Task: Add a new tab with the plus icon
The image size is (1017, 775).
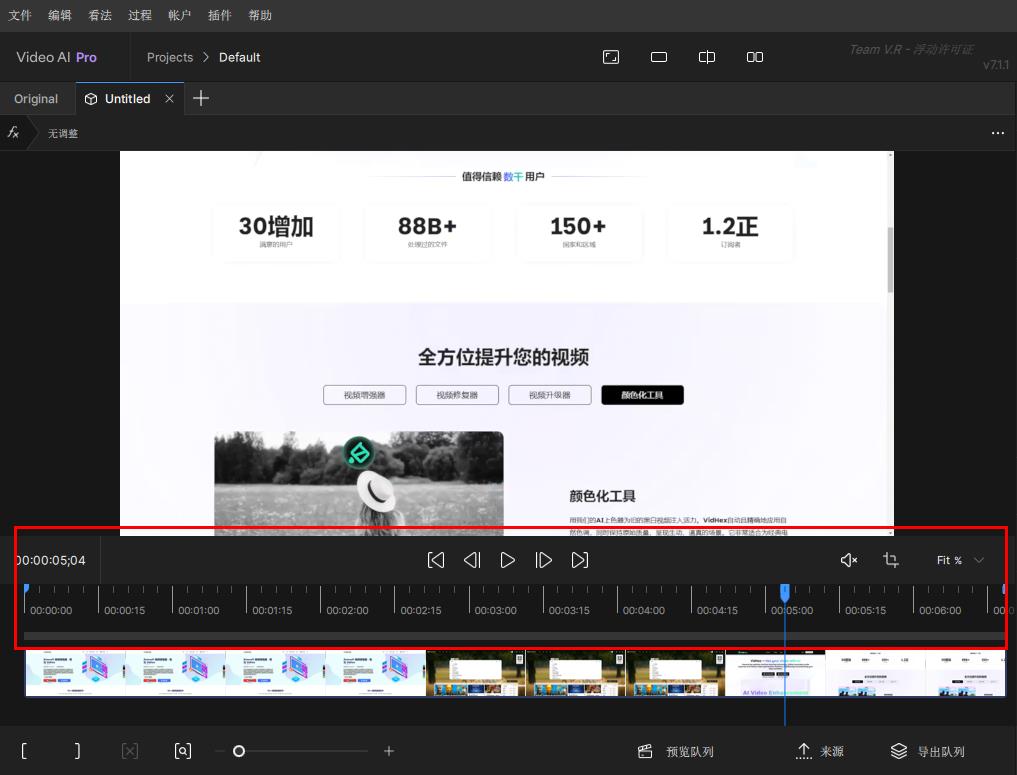Action: pyautogui.click(x=201, y=98)
